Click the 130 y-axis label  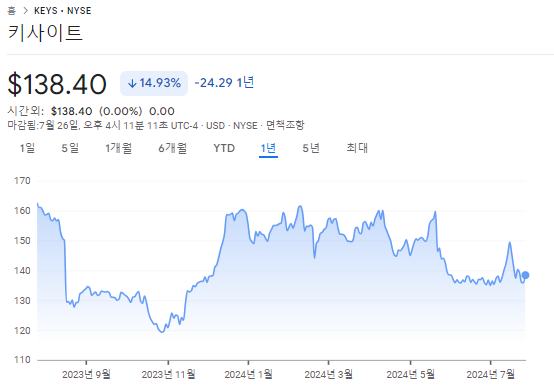(22, 301)
